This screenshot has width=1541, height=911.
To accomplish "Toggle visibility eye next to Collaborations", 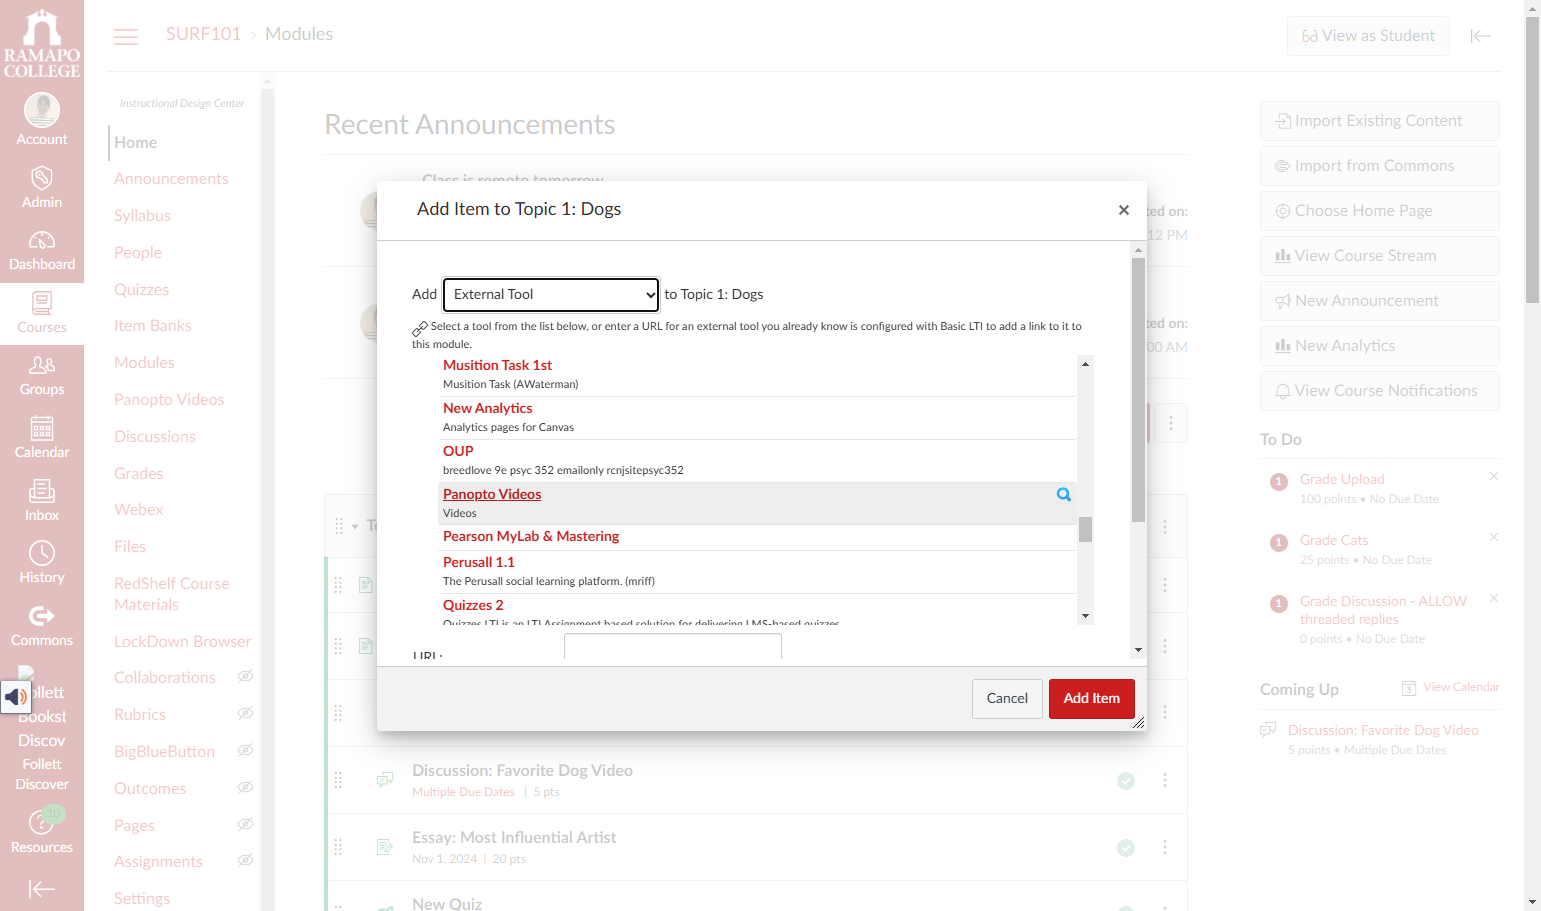I will click(x=245, y=677).
